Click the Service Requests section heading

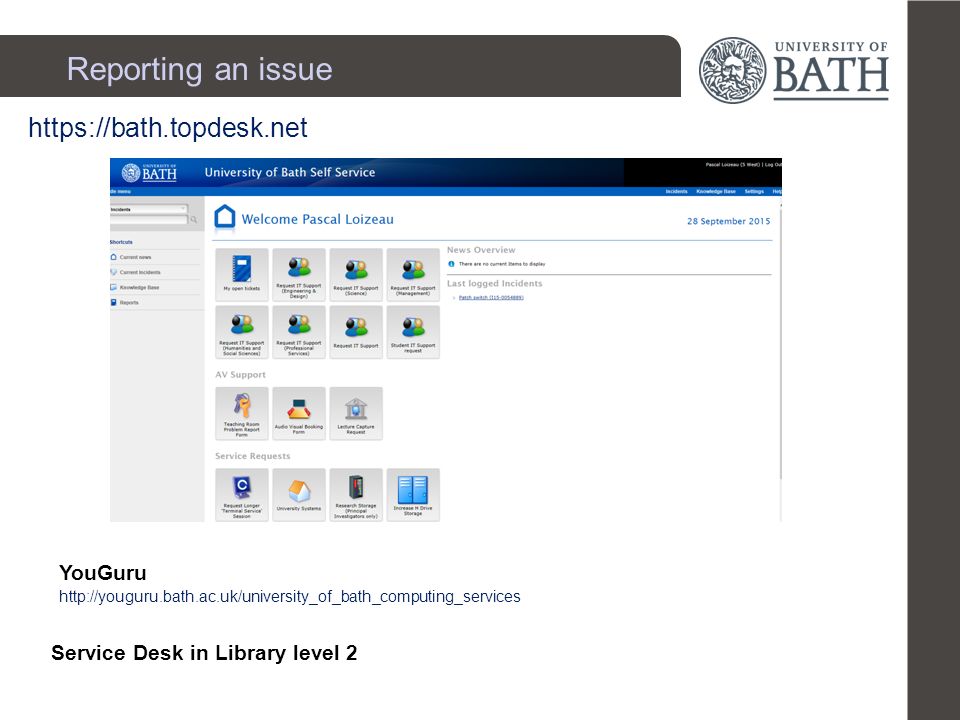coord(253,456)
